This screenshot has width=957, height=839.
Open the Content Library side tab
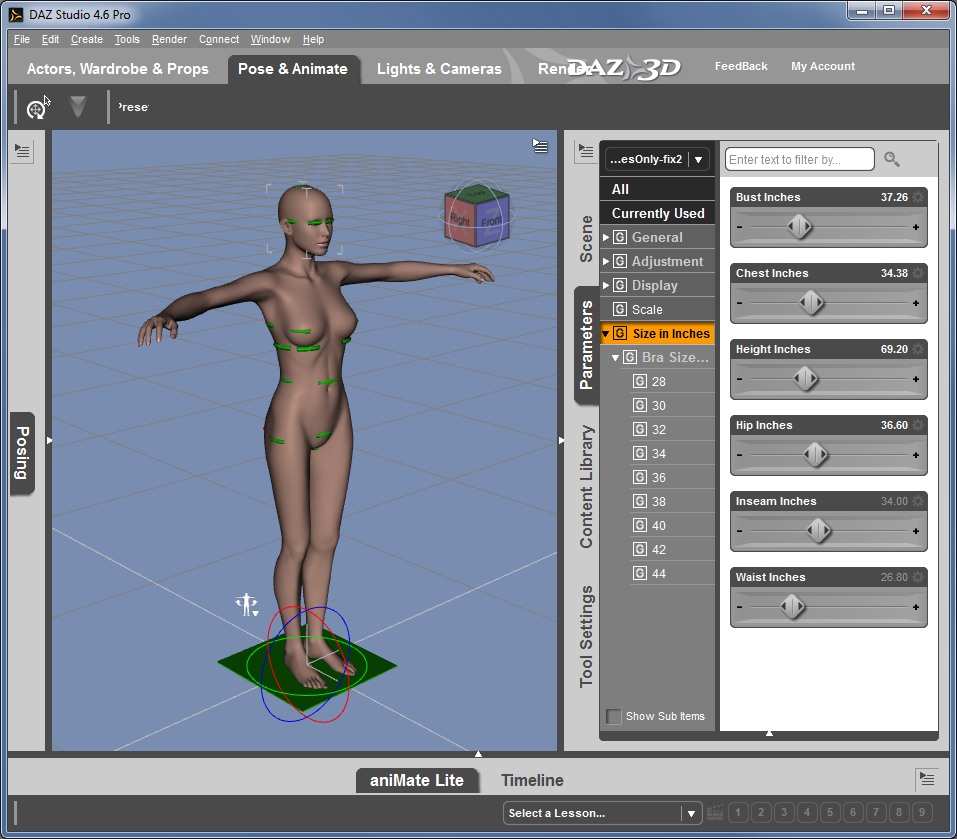click(586, 486)
